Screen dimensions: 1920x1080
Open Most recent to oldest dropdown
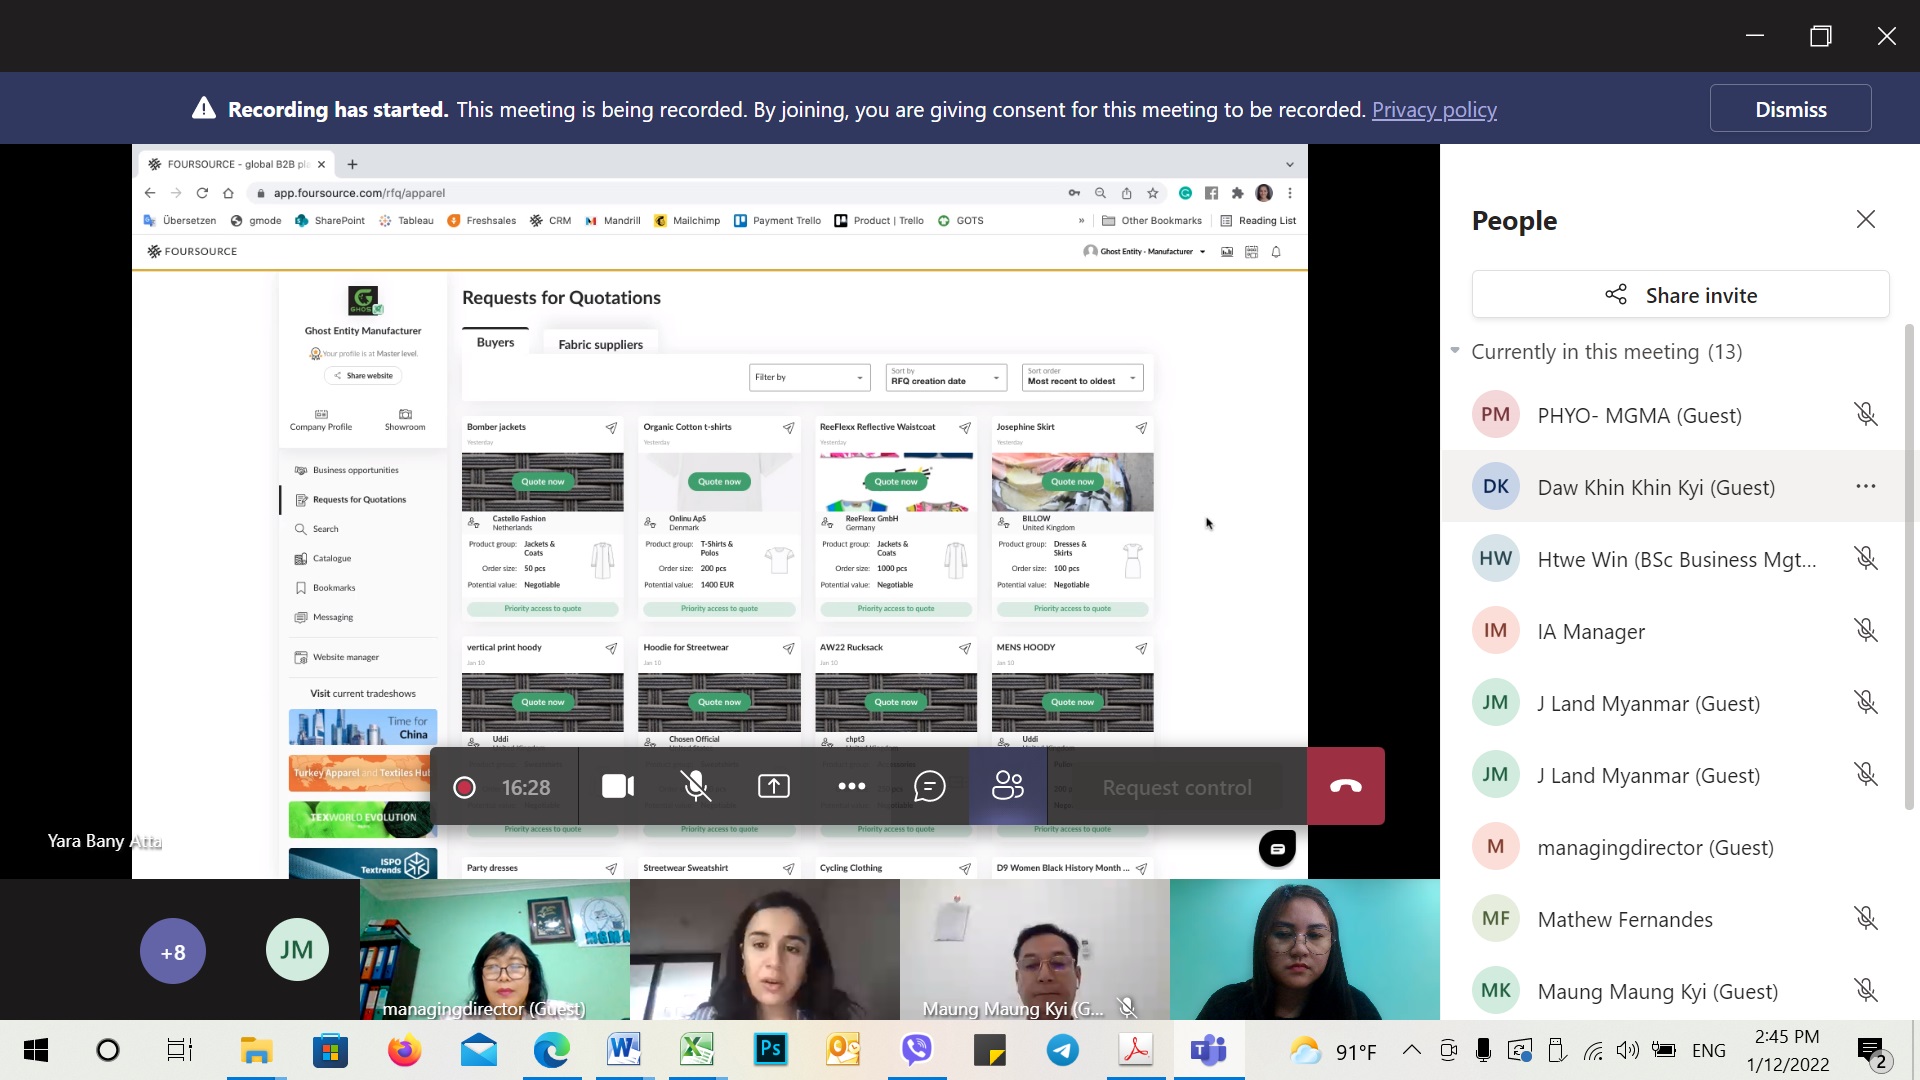point(1083,377)
